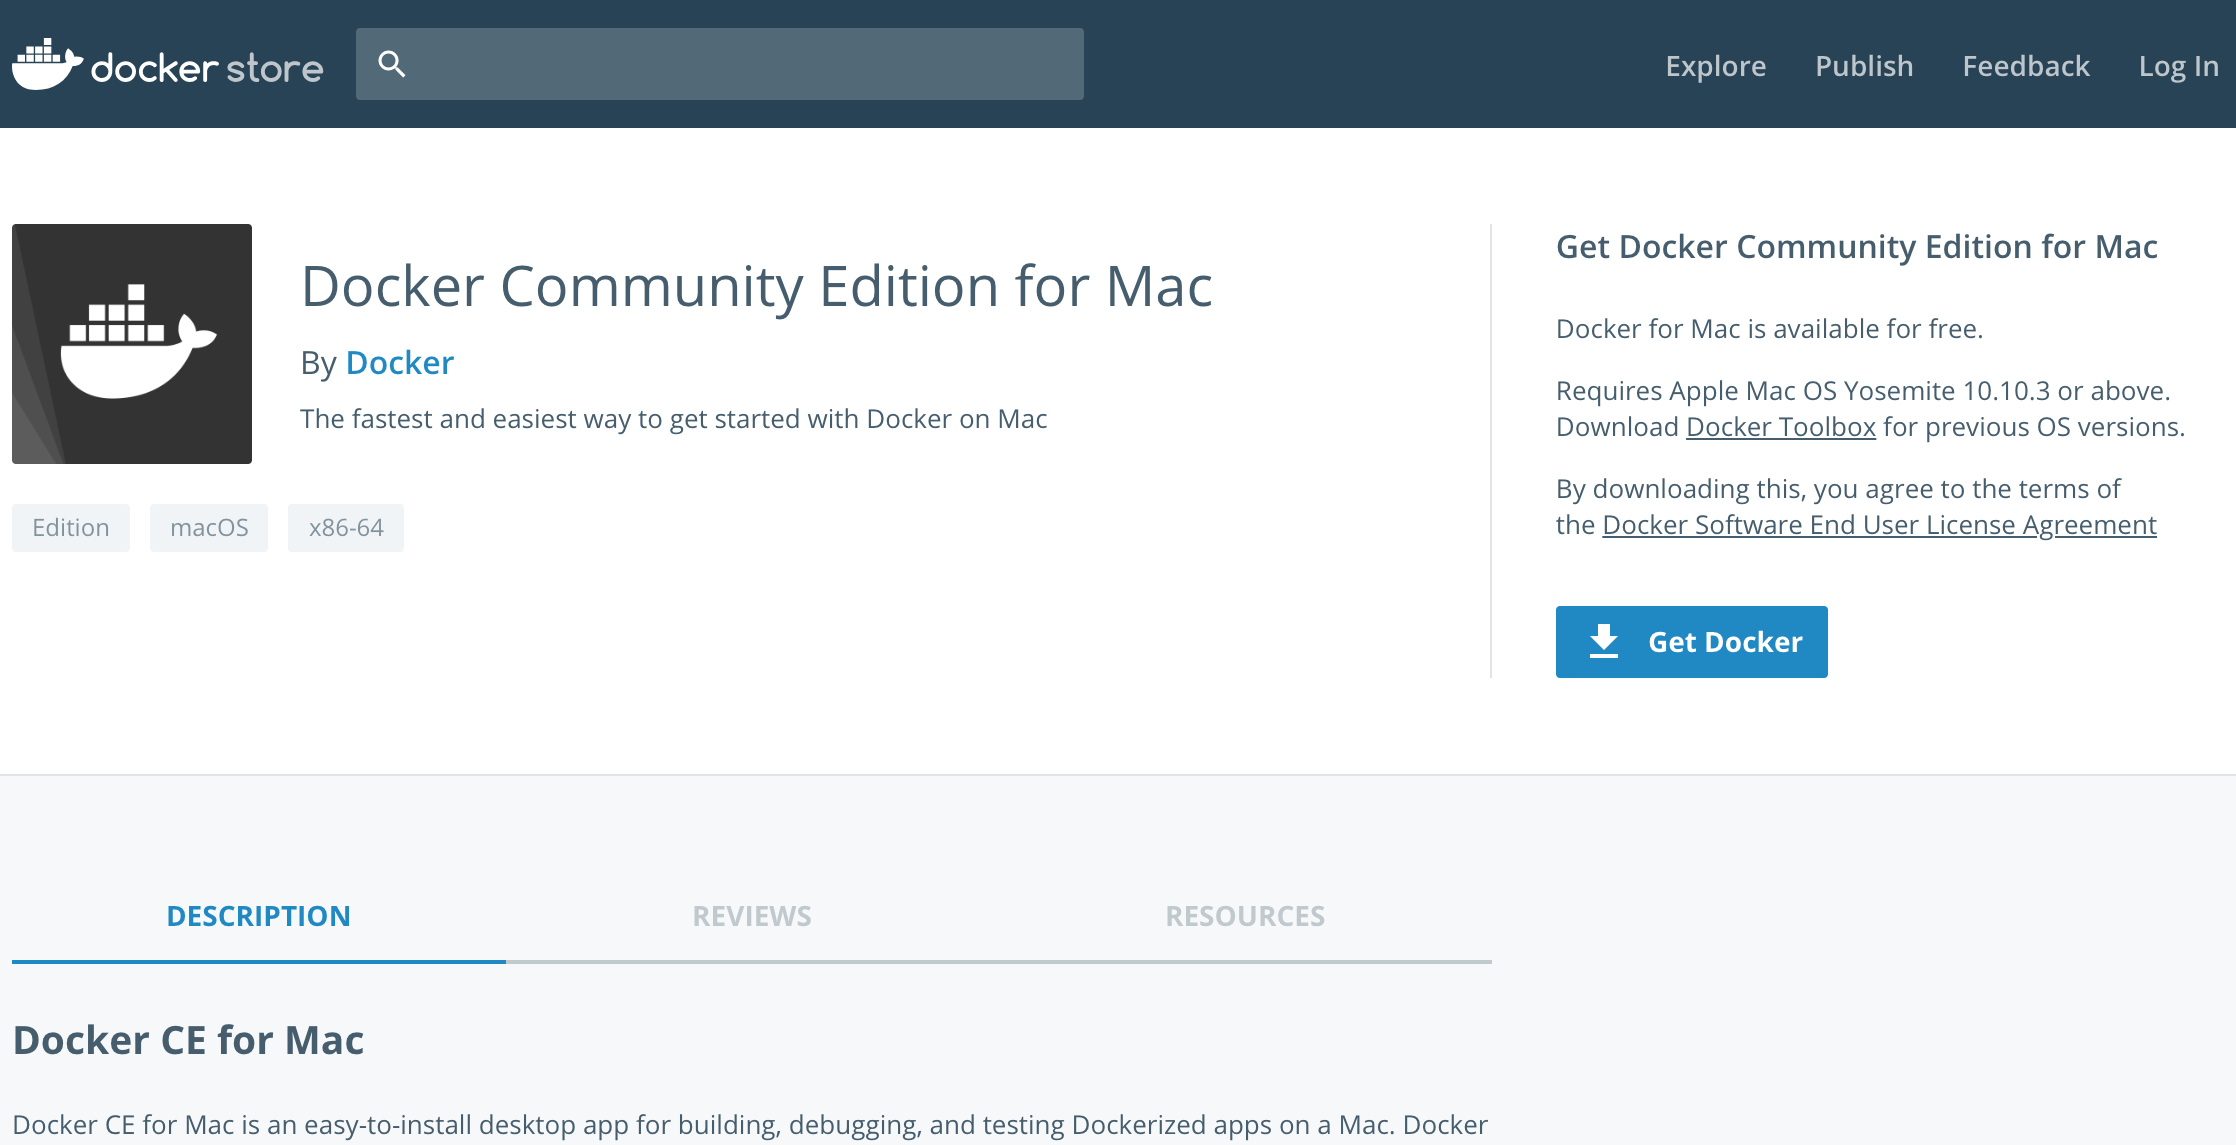The width and height of the screenshot is (2236, 1145).
Task: Open the Docker Software End User License Agreement
Action: coord(1878,524)
